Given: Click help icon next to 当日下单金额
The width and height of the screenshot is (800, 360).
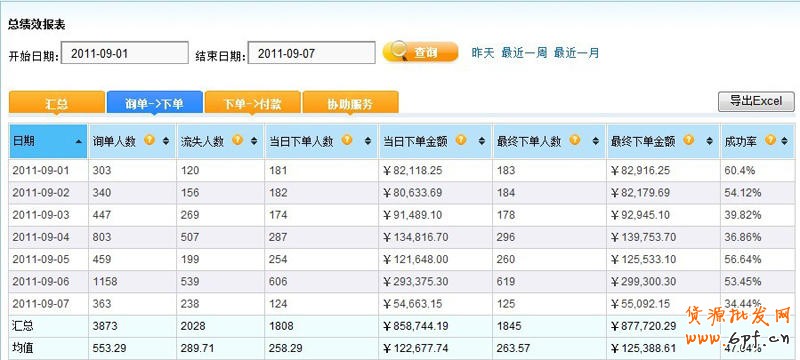Looking at the screenshot, I should click(x=461, y=139).
